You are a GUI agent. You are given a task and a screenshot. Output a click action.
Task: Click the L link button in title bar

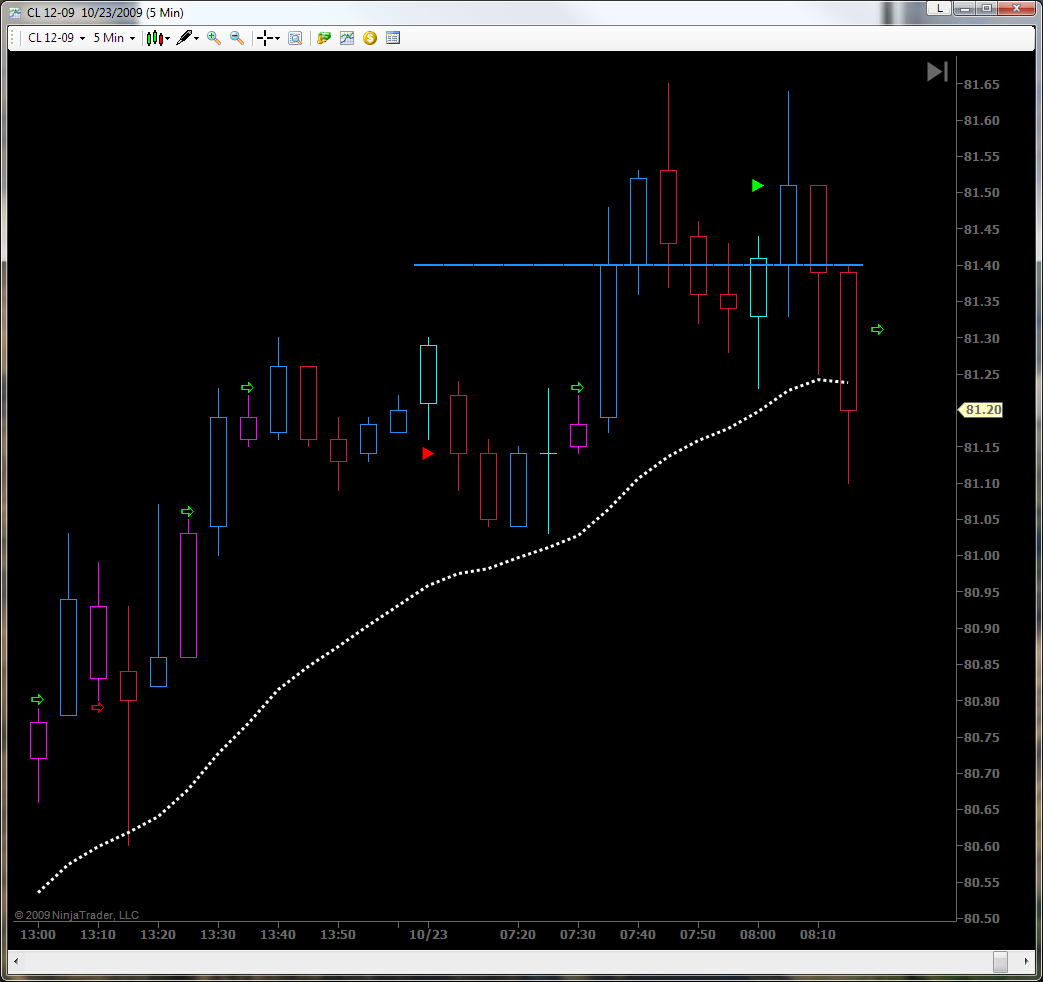coord(939,8)
